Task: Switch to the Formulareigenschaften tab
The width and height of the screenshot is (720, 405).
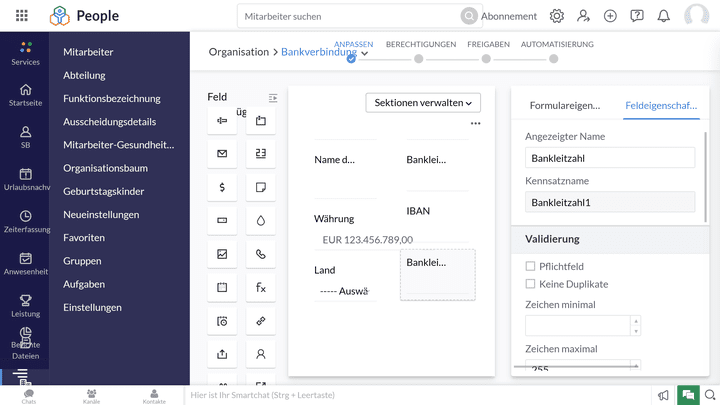Action: point(565,106)
